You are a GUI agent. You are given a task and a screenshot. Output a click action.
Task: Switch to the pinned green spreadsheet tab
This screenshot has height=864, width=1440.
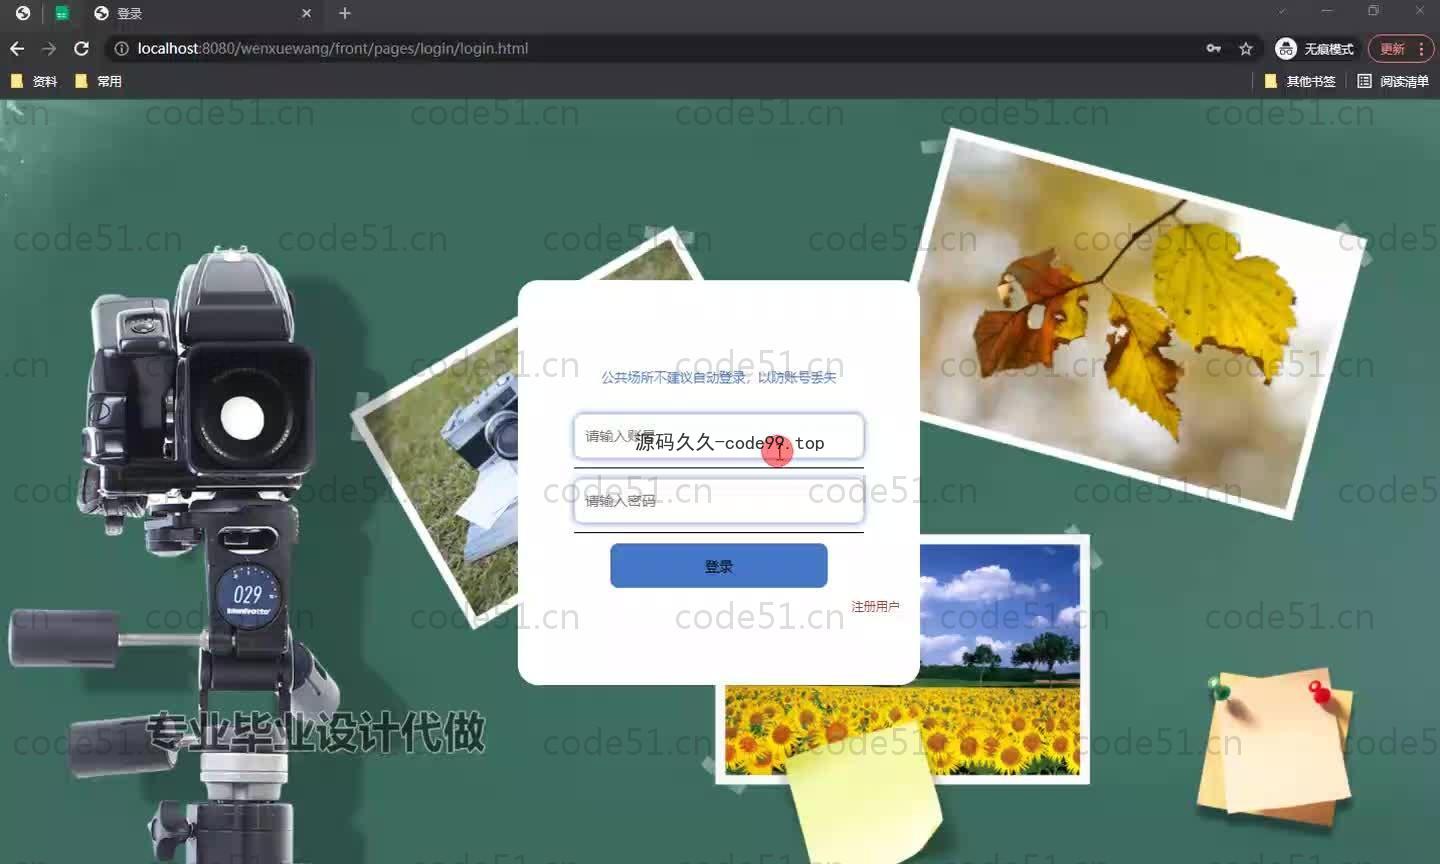[x=62, y=13]
